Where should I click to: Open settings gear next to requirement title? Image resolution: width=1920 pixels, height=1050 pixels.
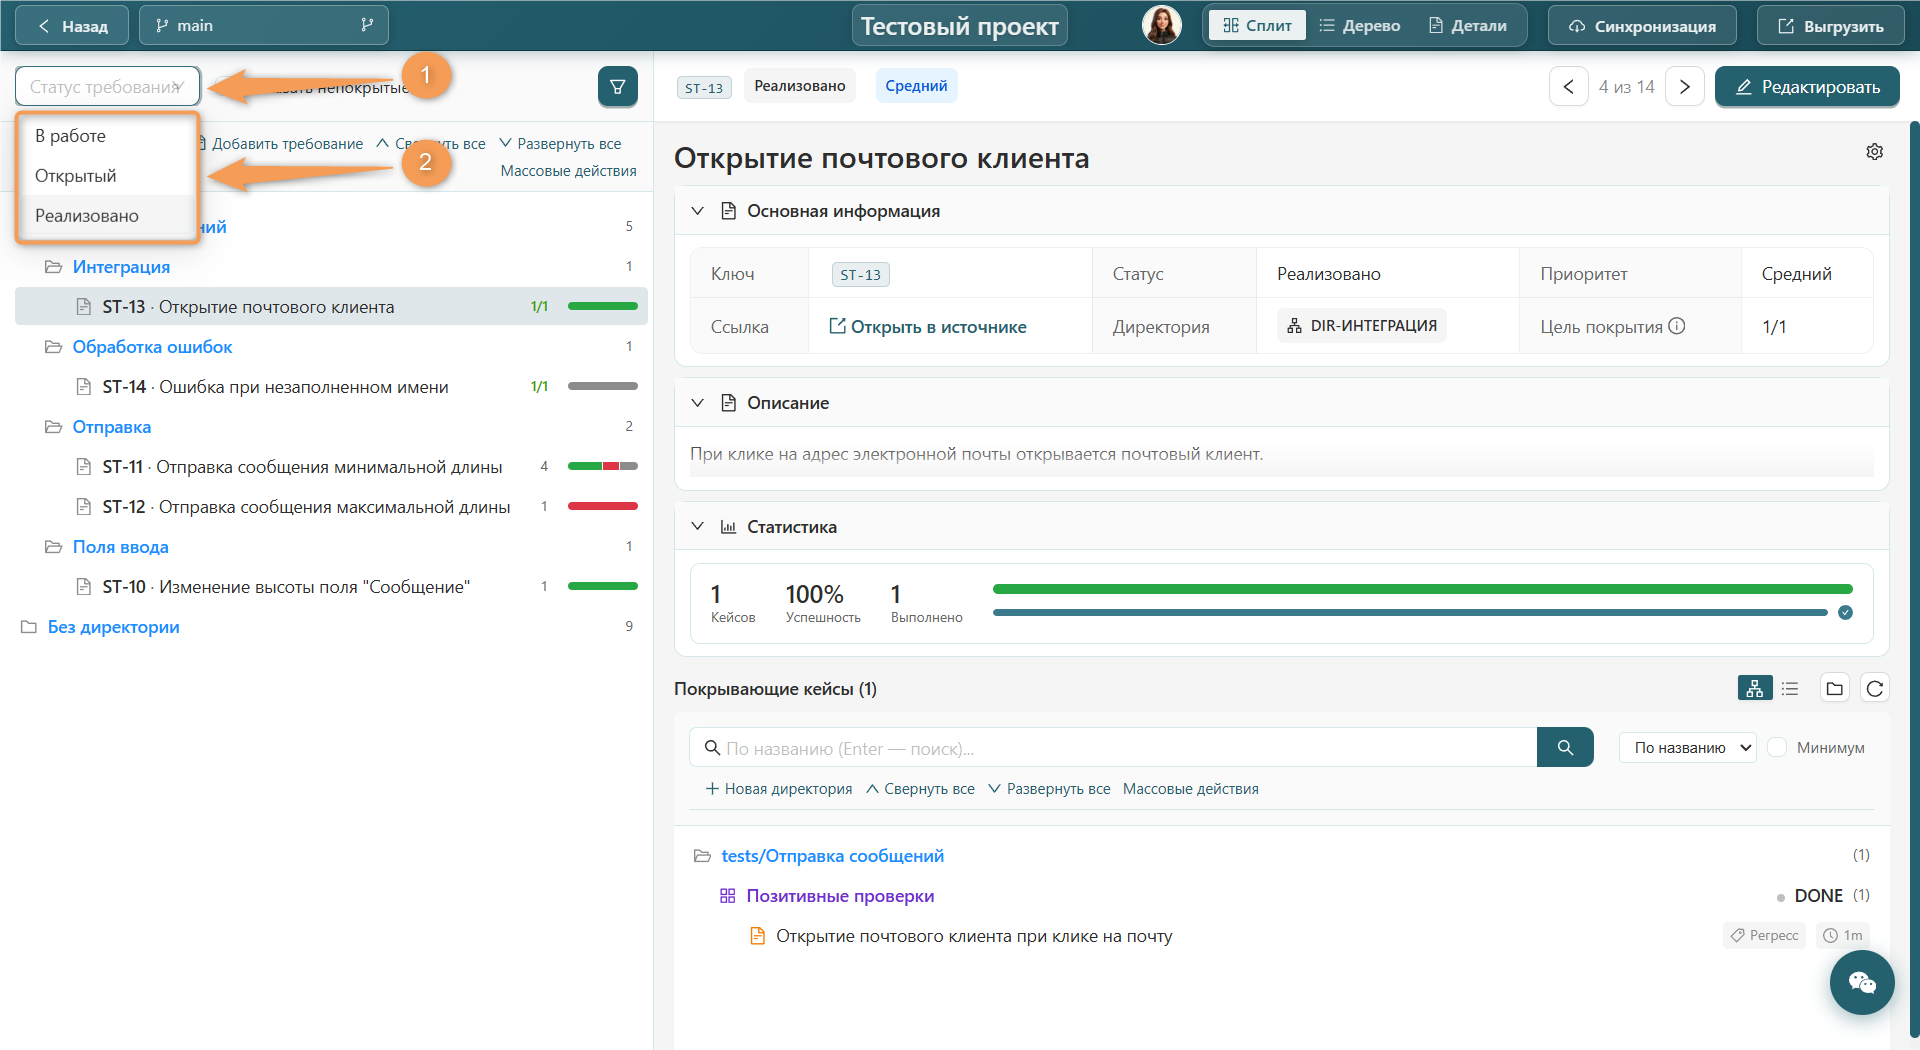click(x=1875, y=151)
